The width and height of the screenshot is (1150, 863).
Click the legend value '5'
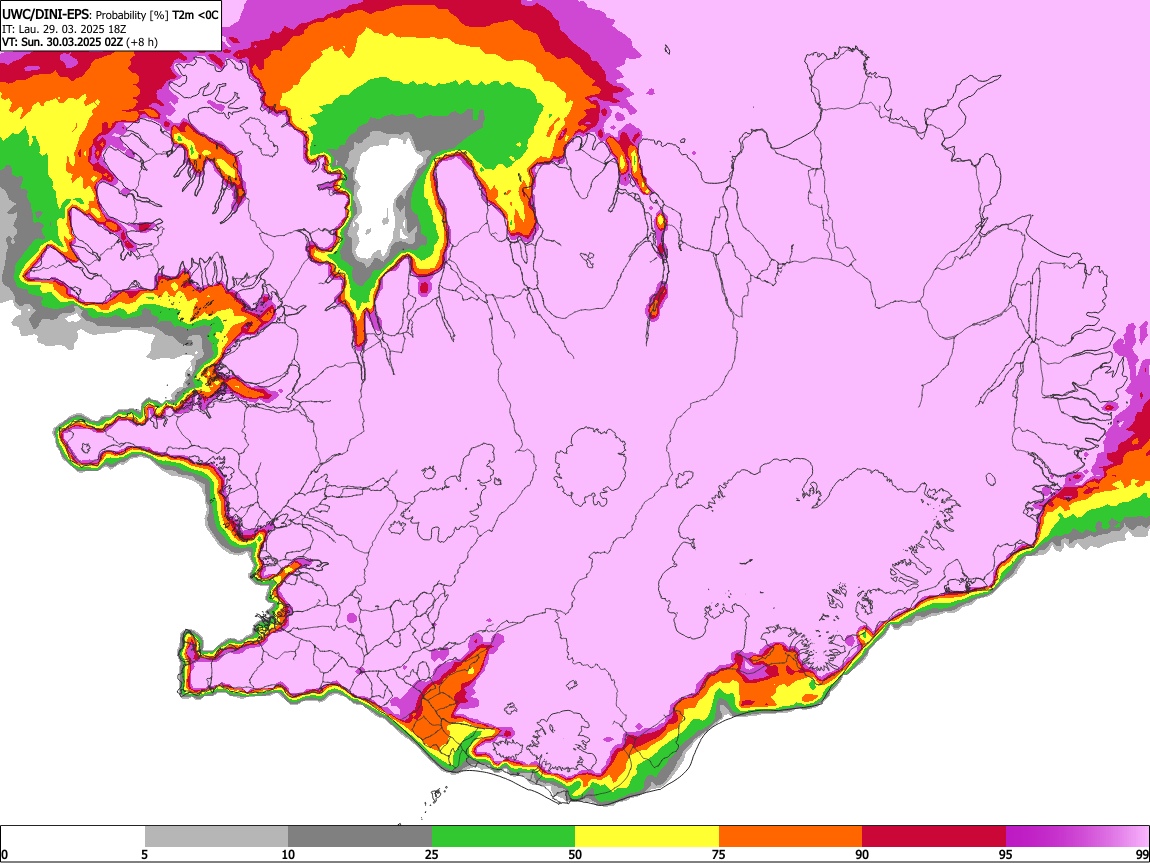click(x=144, y=854)
